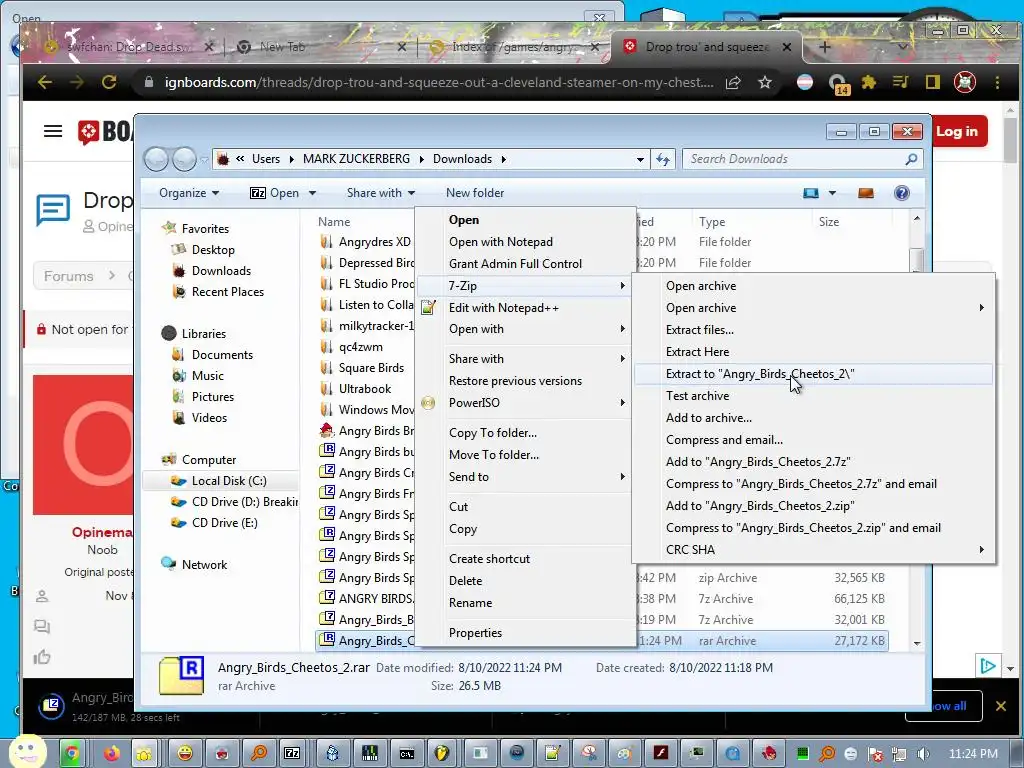Open Chrome's new tab plus button

tap(824, 47)
